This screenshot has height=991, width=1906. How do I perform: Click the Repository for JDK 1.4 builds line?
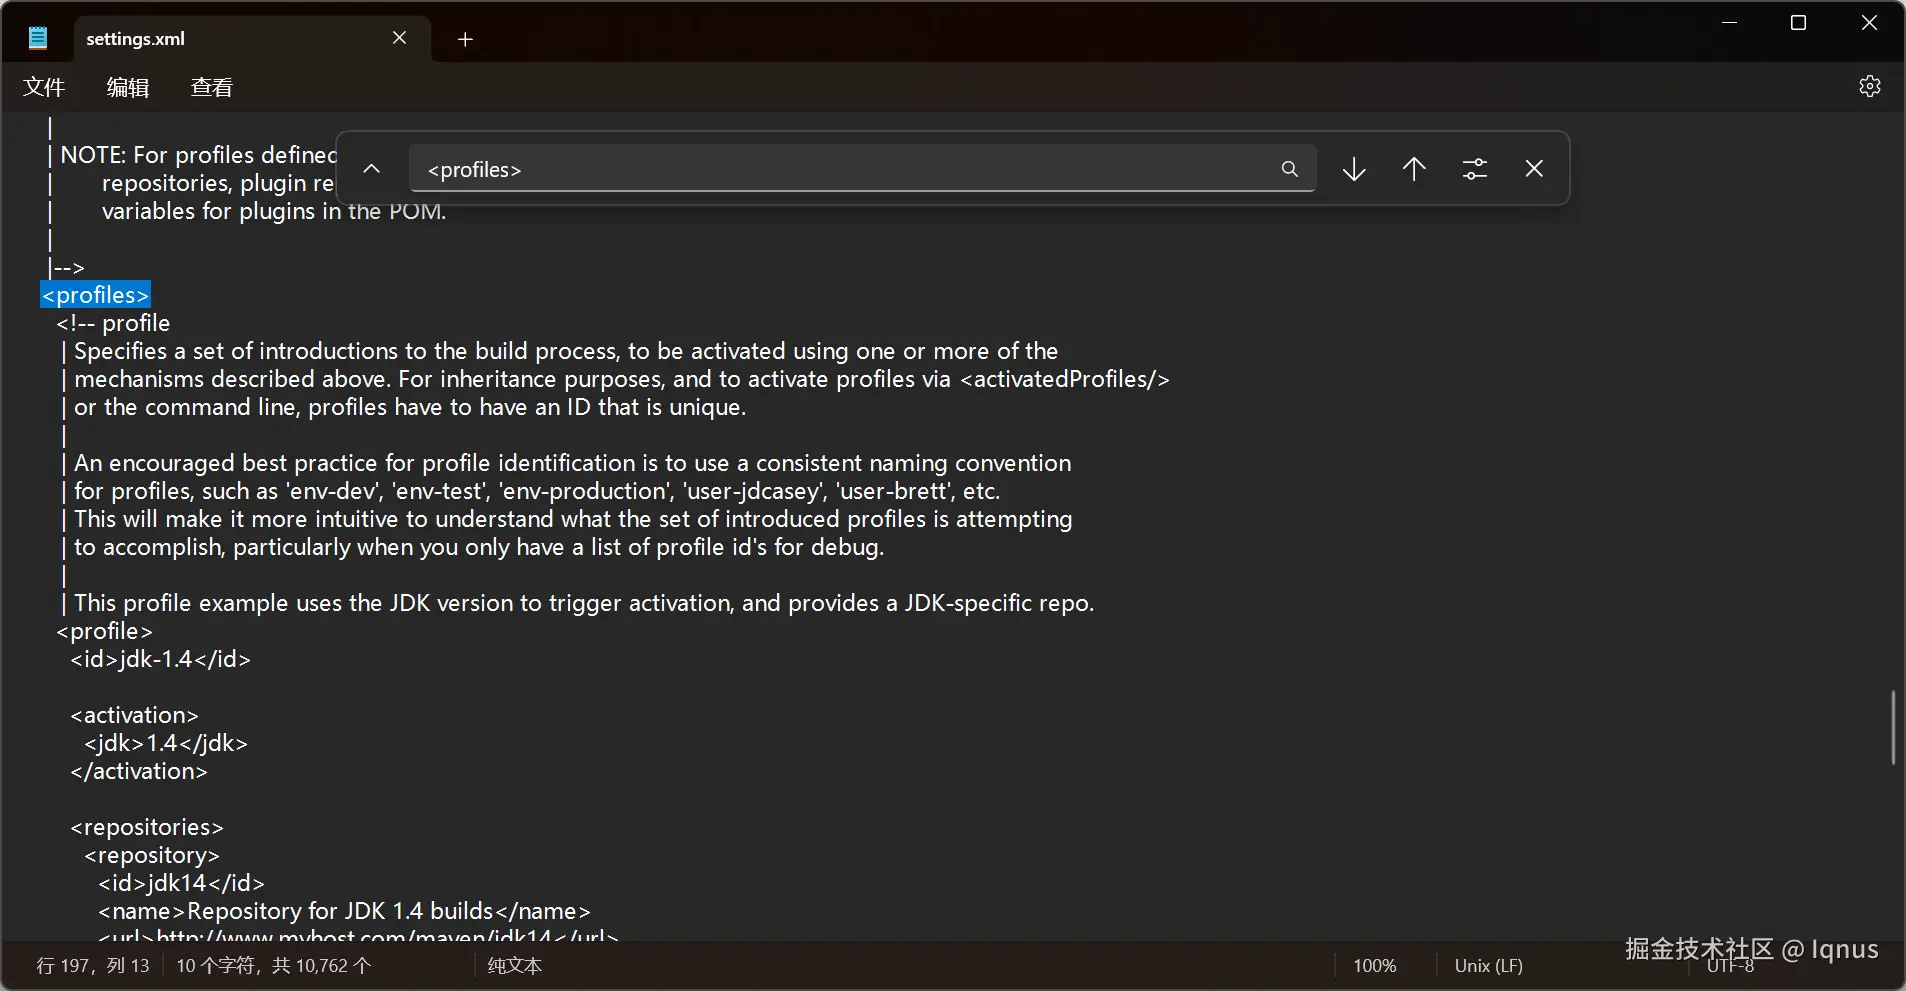point(345,911)
